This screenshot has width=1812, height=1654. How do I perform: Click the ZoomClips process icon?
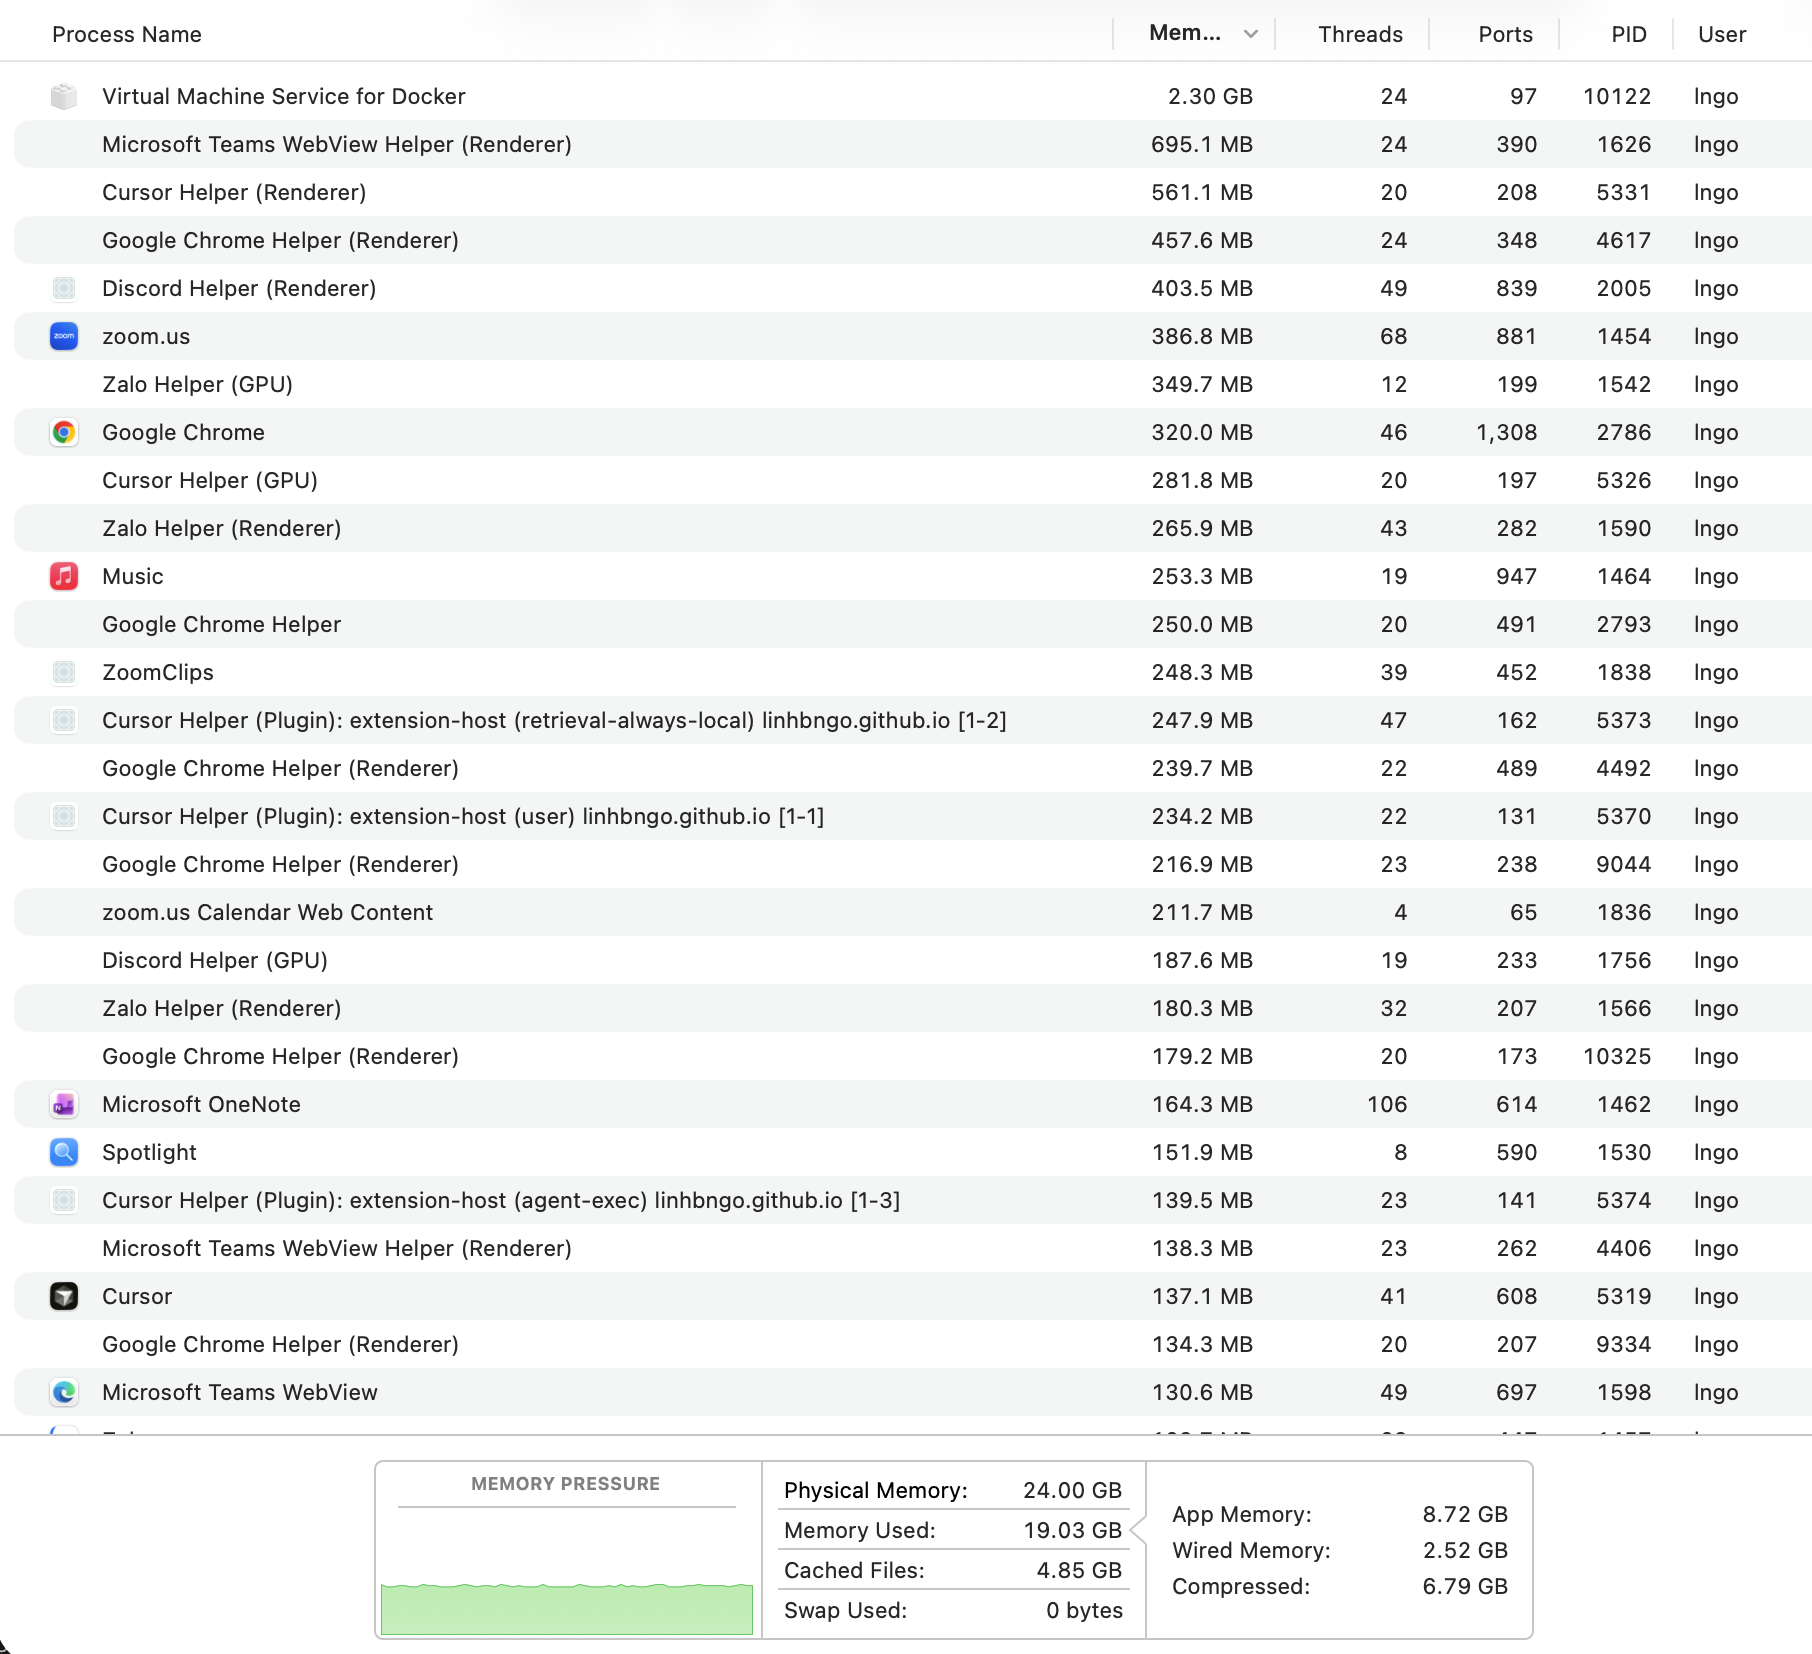[64, 672]
